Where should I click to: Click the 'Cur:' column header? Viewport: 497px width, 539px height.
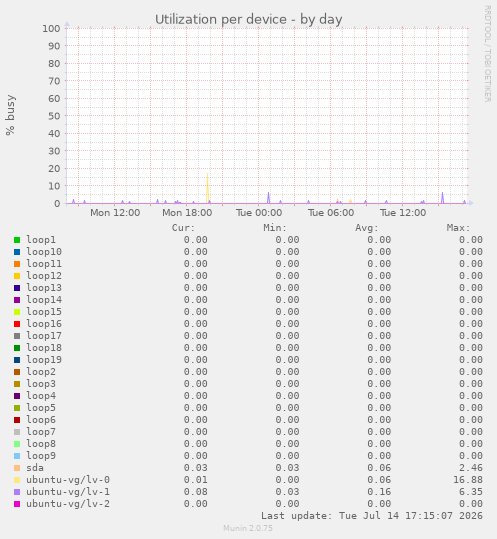[183, 228]
